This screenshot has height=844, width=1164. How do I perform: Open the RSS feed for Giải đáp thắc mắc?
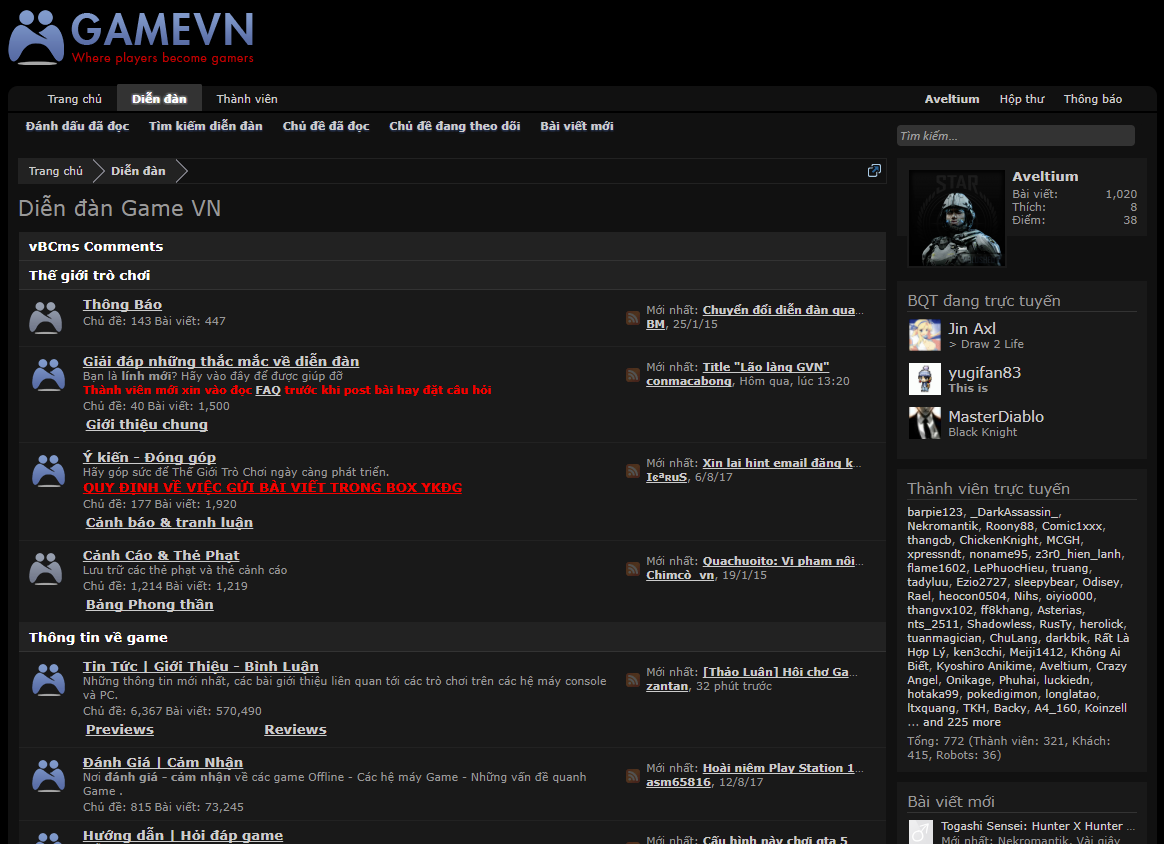632,375
